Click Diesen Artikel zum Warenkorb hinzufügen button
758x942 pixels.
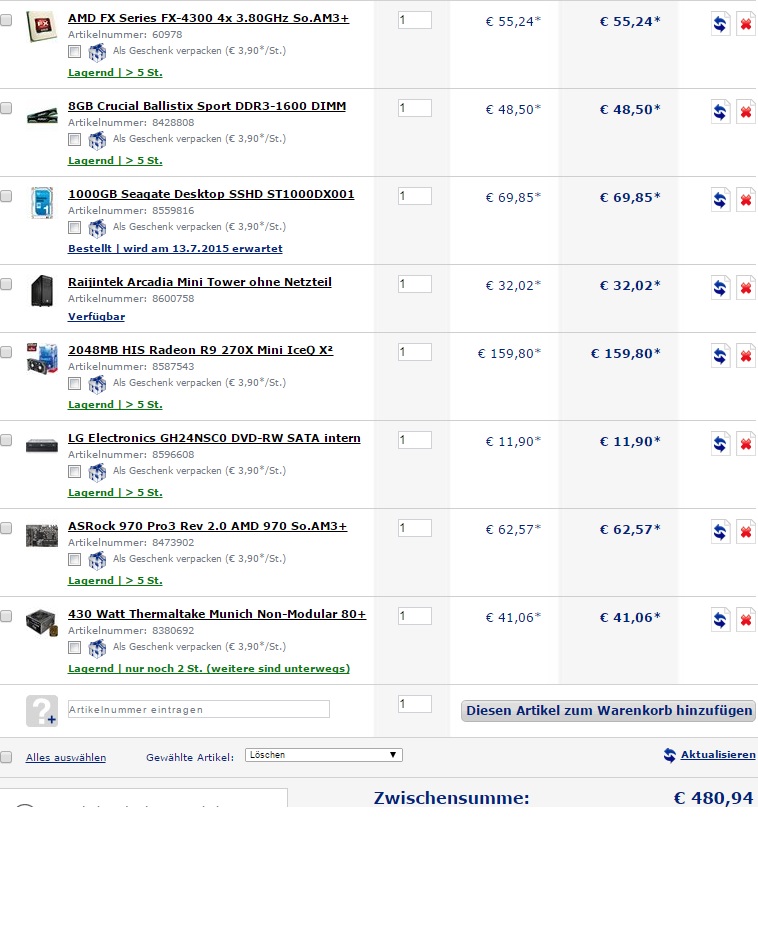pyautogui.click(x=608, y=711)
